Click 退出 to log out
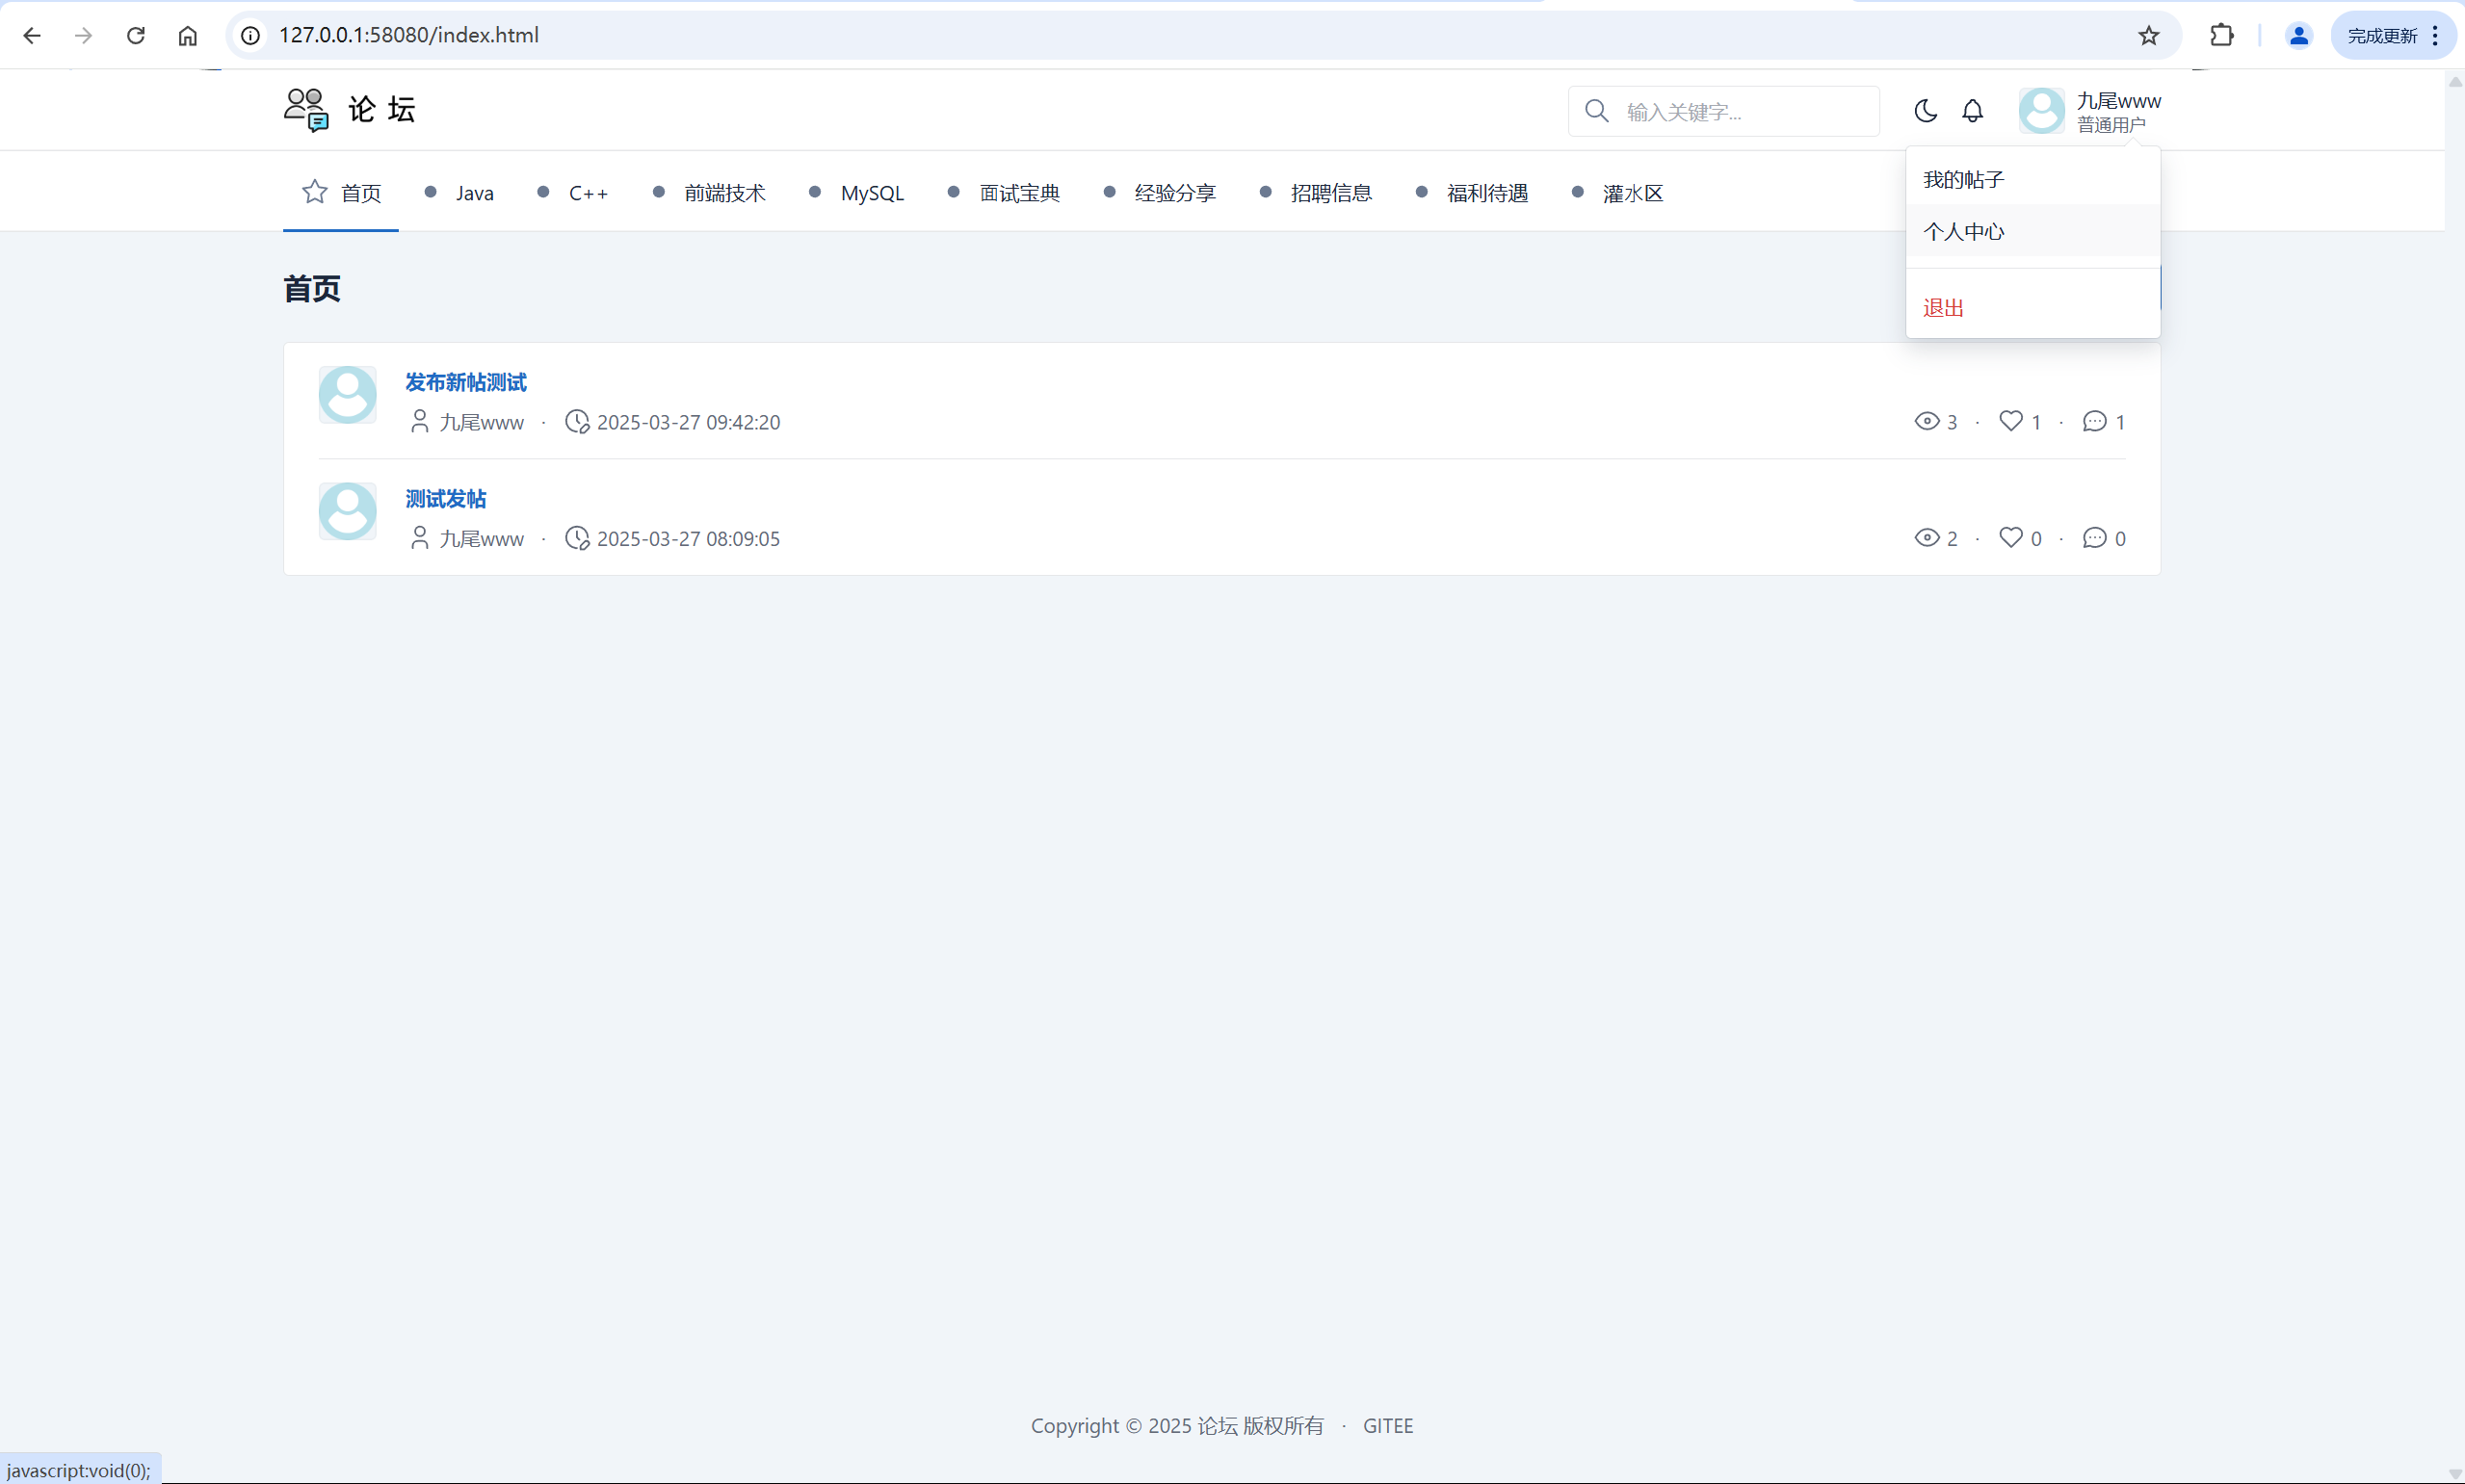Viewport: 2465px width, 1484px height. point(1943,308)
